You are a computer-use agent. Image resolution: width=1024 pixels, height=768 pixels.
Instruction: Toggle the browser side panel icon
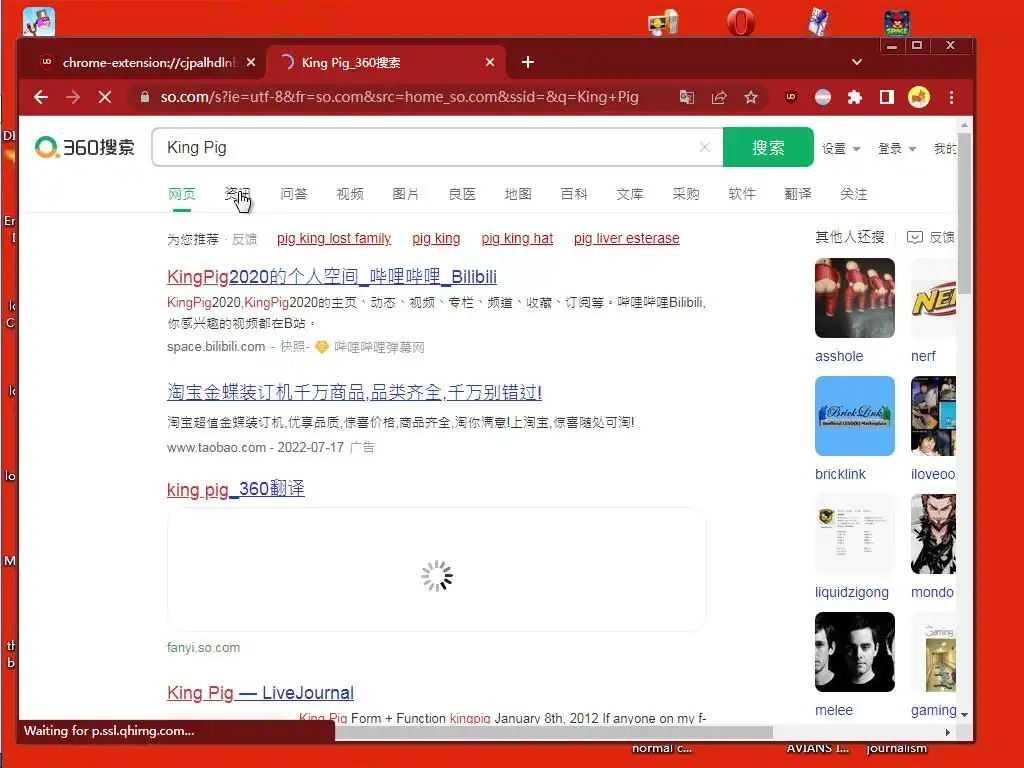[886, 97]
